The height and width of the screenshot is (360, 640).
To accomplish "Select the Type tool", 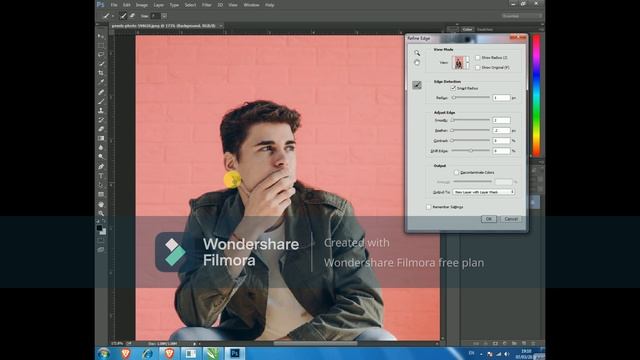I will tap(101, 176).
